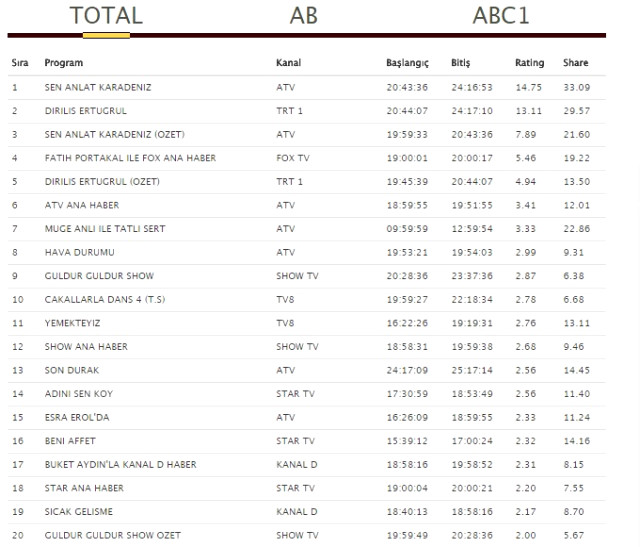Click the Share column header

pyautogui.click(x=575, y=63)
